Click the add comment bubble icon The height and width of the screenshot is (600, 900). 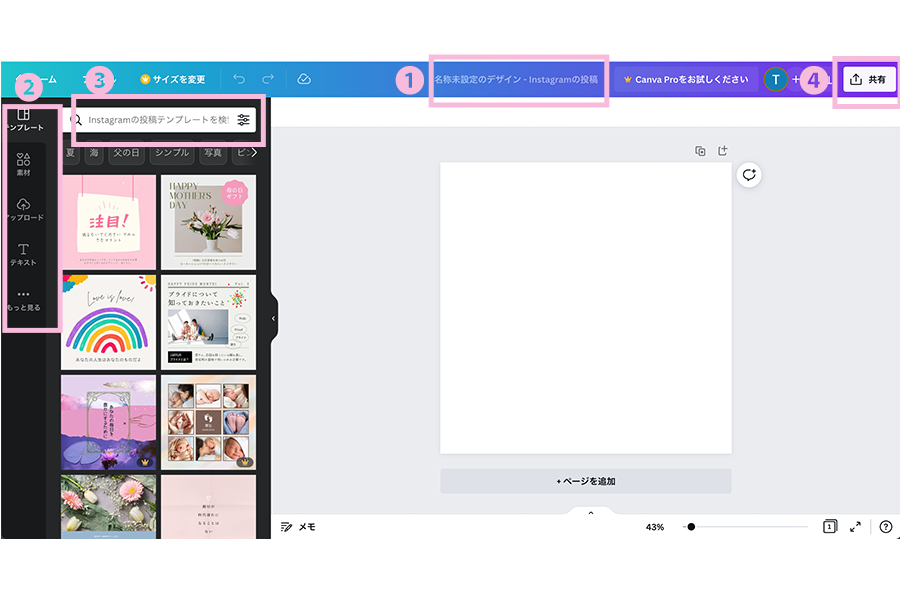(748, 175)
